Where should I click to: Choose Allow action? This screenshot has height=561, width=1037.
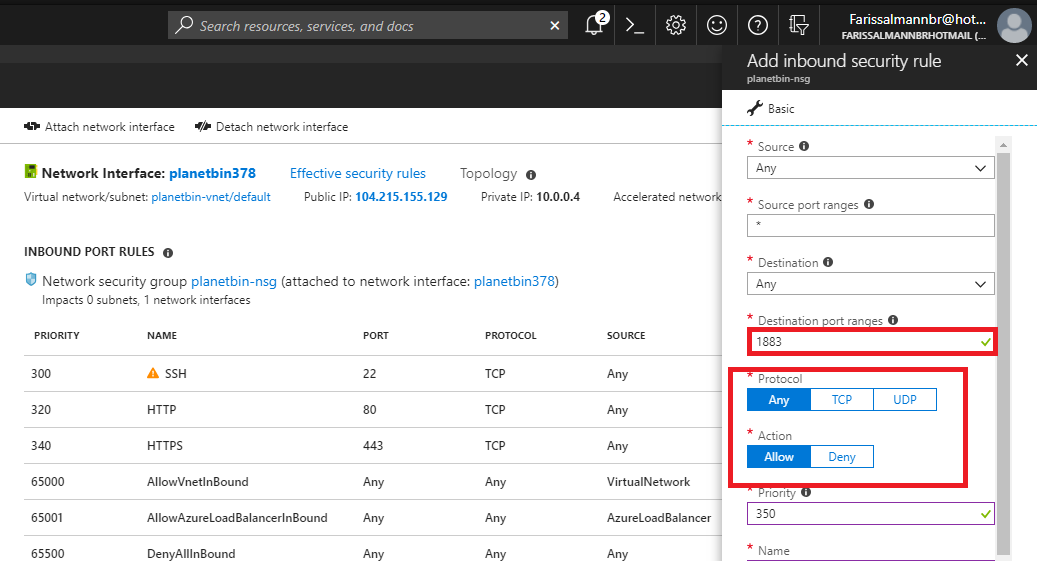pyautogui.click(x=778, y=456)
